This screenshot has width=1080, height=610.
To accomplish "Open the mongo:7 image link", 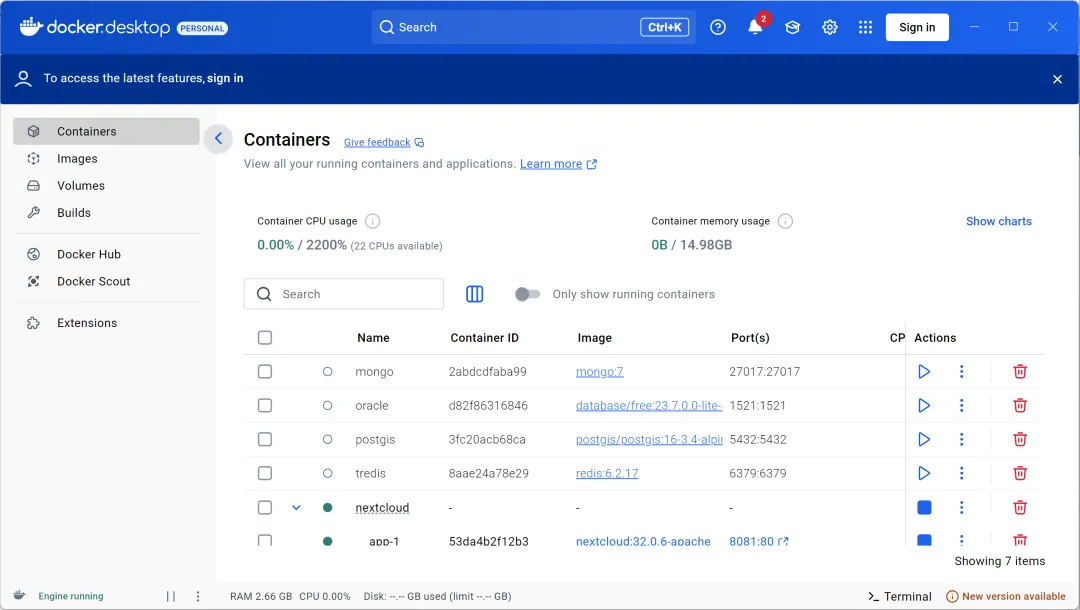I will 599,372.
